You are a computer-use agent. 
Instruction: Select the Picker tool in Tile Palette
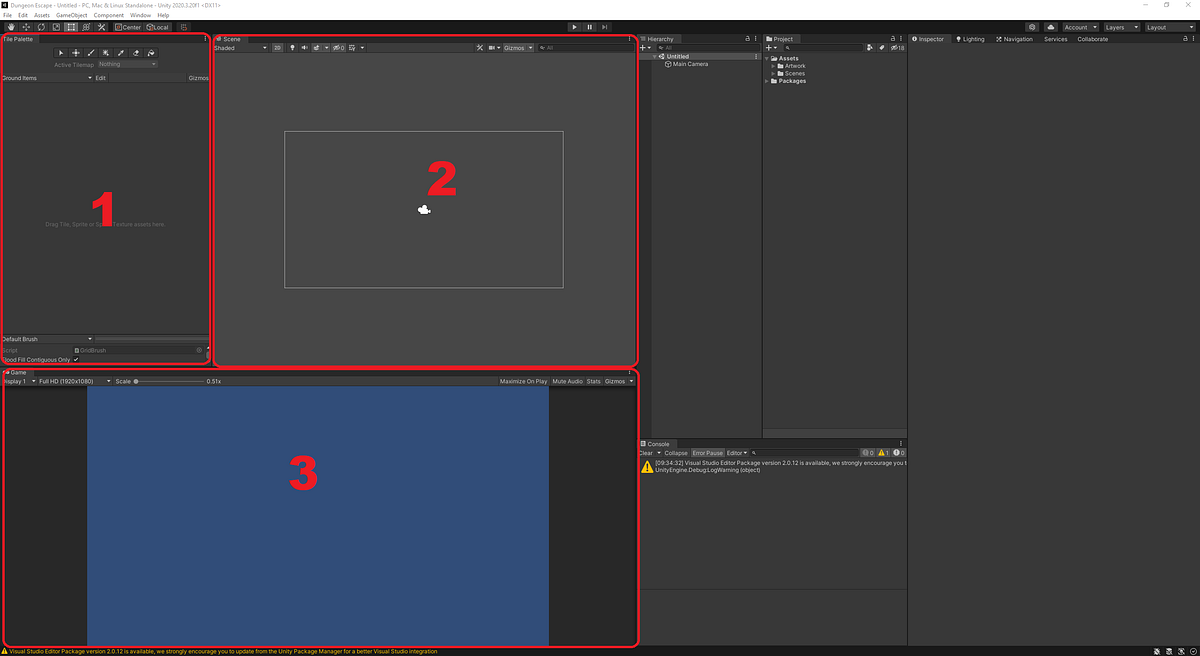(120, 53)
